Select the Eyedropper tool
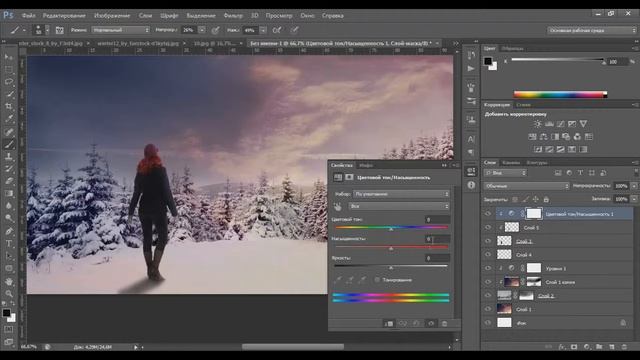The width and height of the screenshot is (640, 360). (9, 119)
